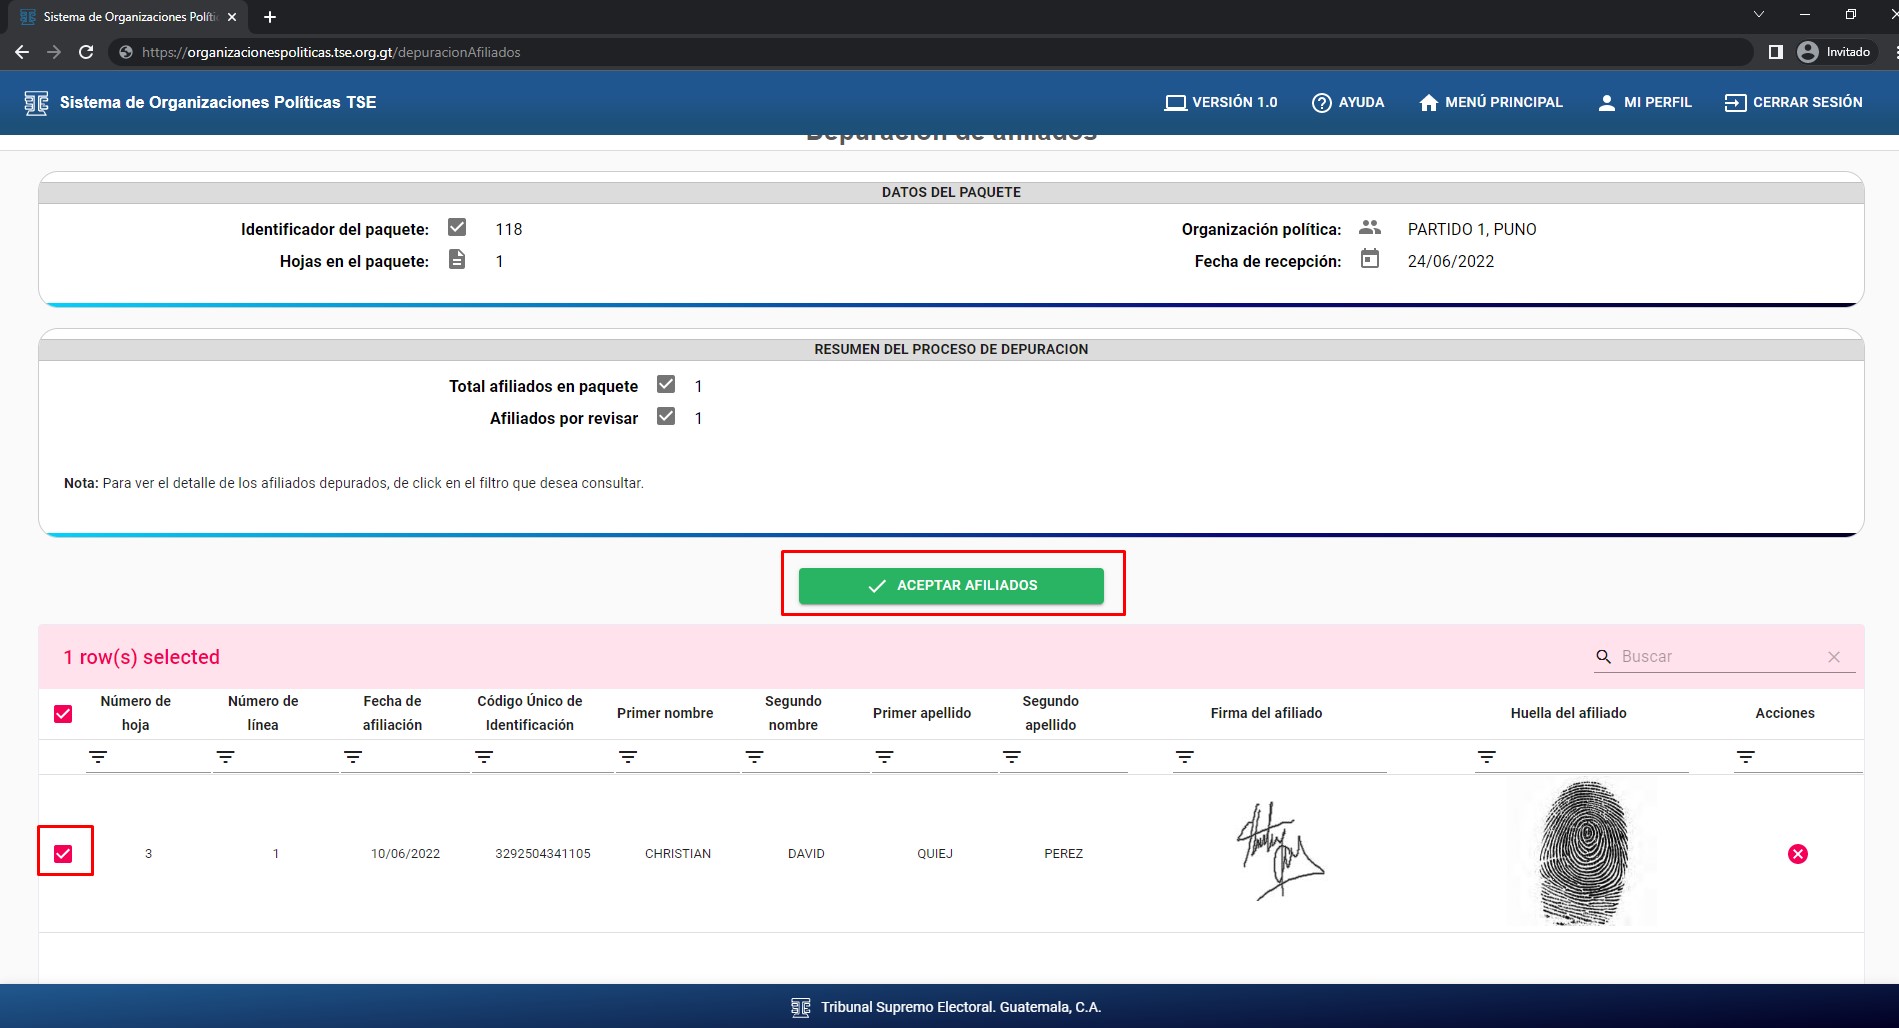Open filter dropdown for Fecha de afiliación

pyautogui.click(x=353, y=757)
